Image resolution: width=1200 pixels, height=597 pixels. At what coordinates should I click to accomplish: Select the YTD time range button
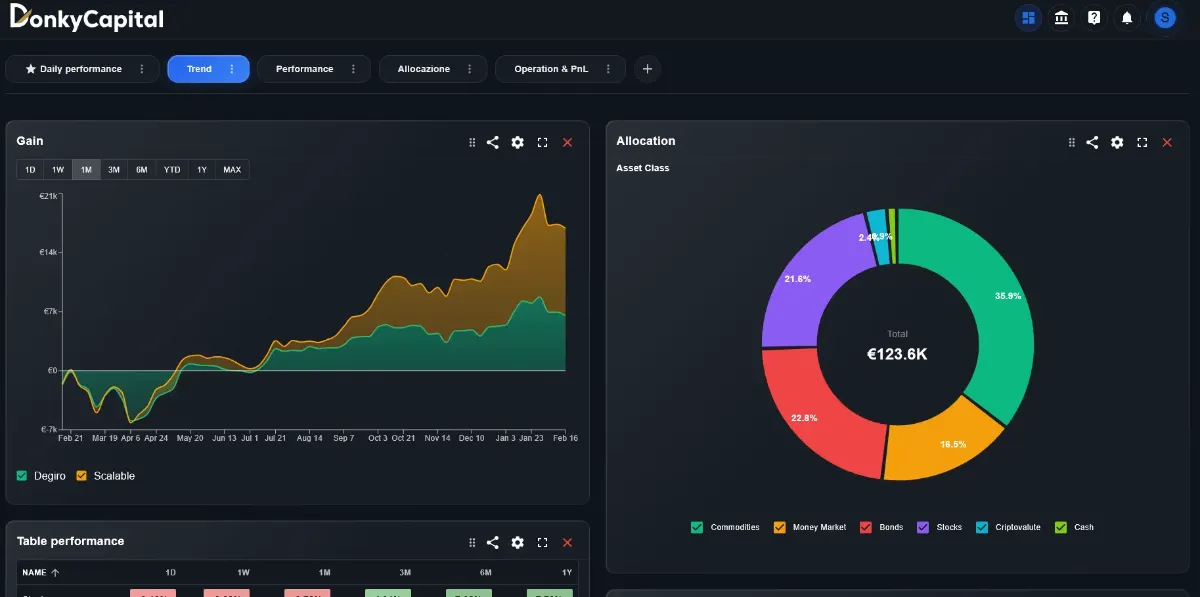click(172, 170)
